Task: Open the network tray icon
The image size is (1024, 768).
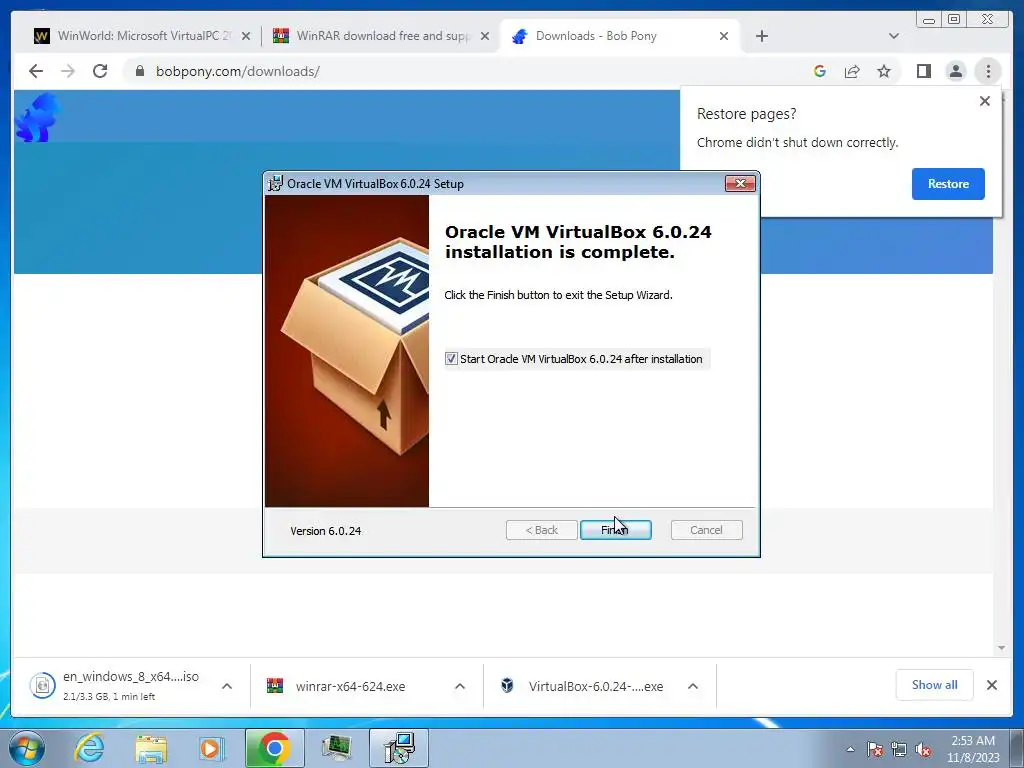Action: tap(899, 749)
